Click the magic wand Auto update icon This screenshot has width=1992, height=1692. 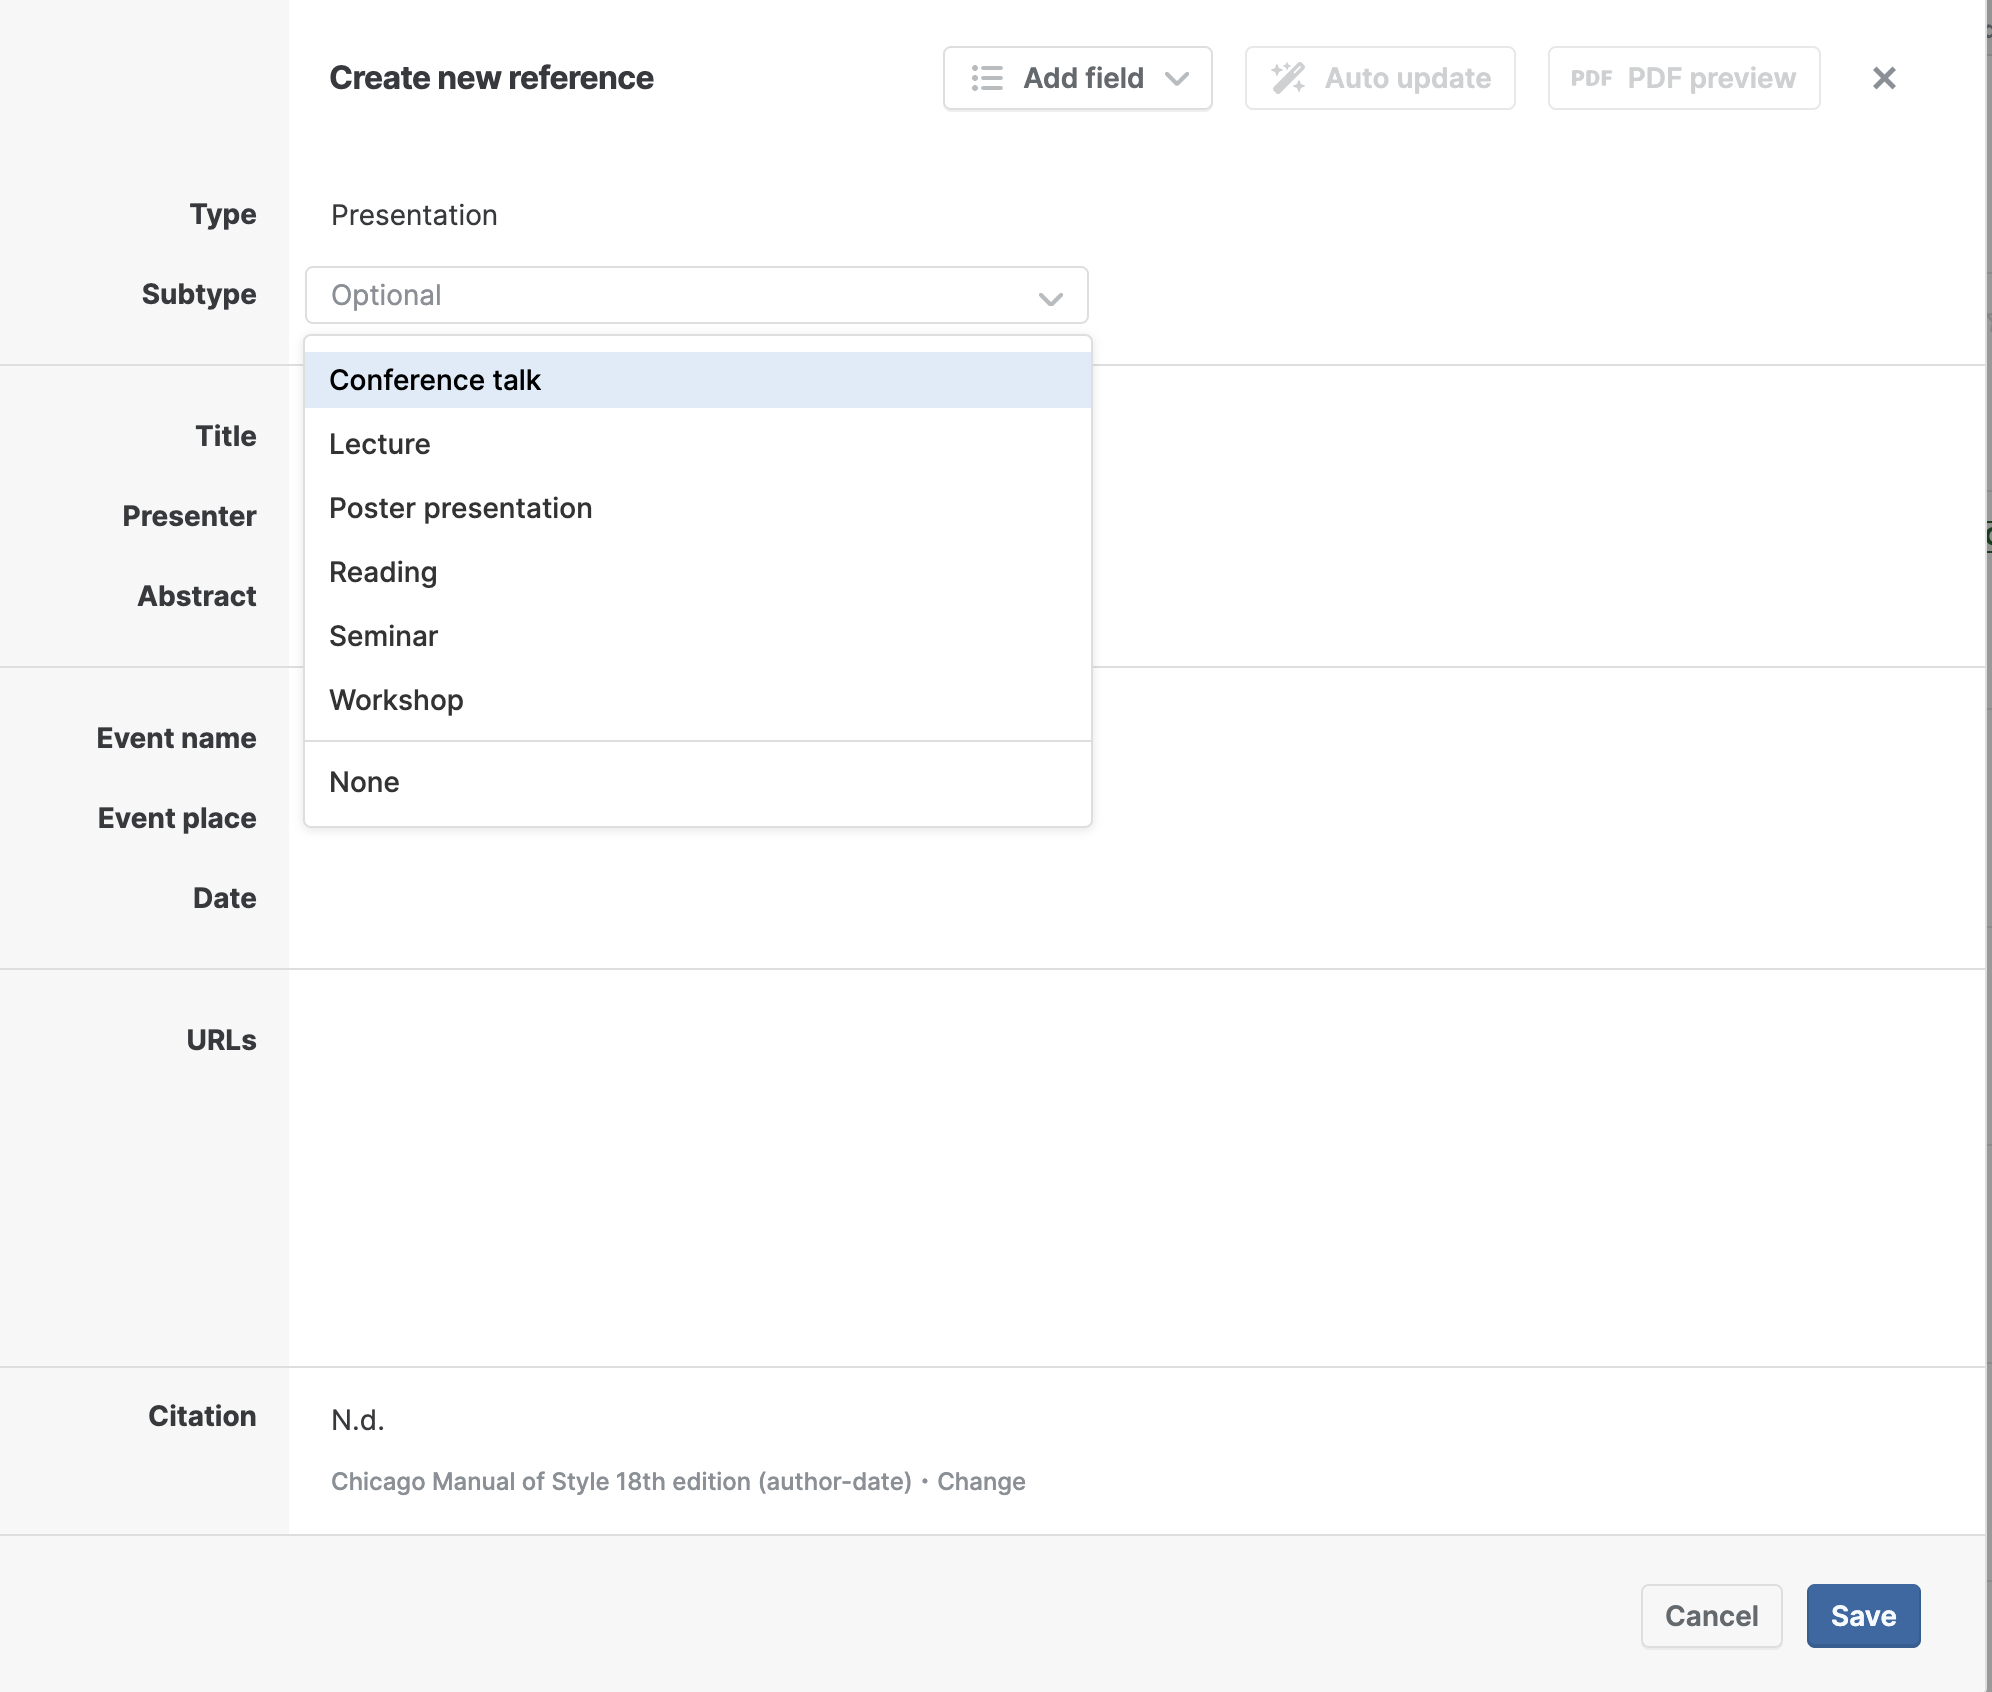1288,78
